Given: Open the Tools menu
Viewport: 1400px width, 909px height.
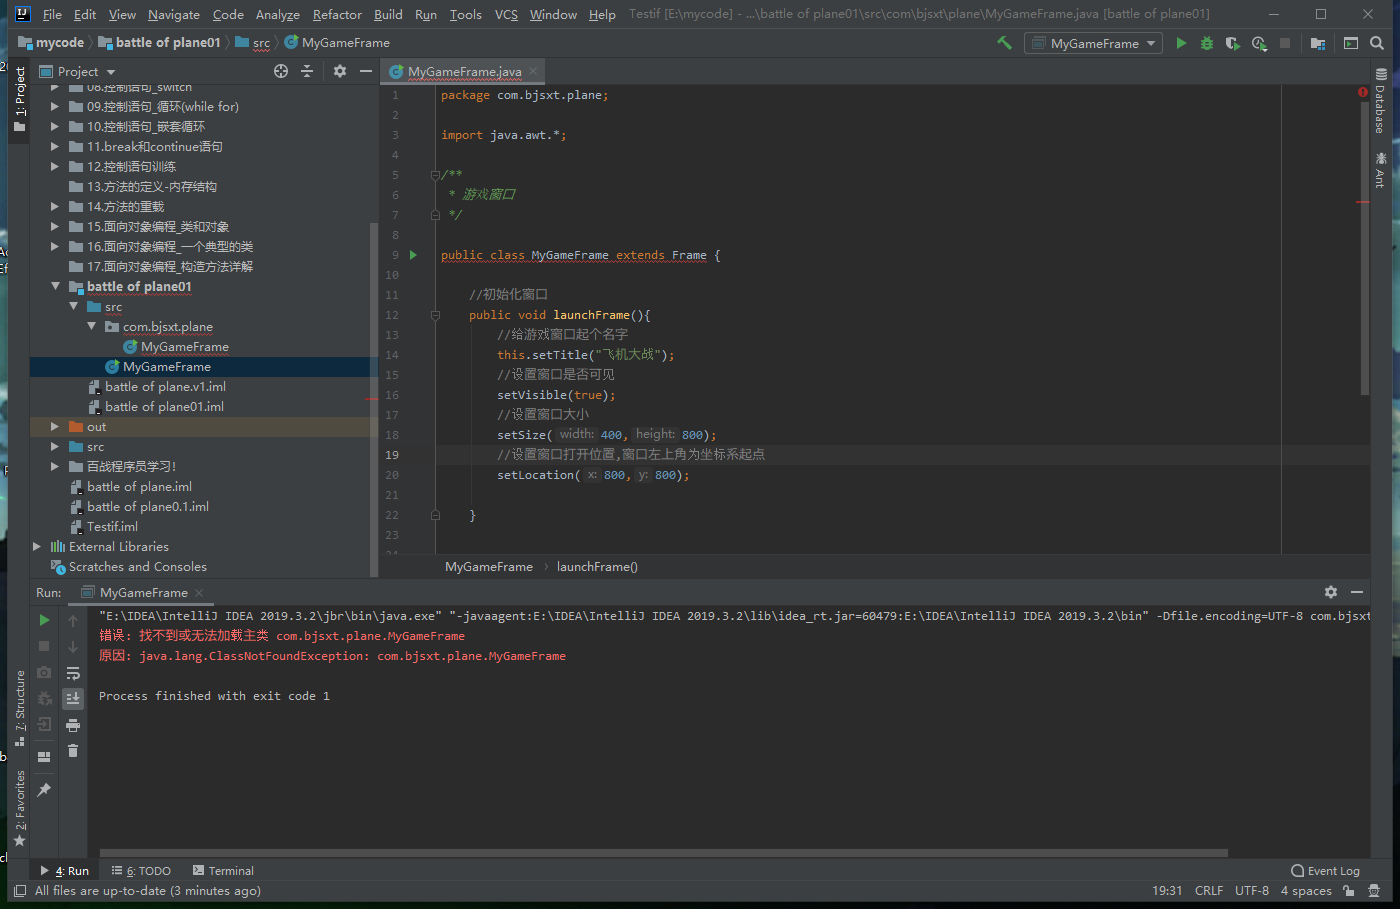Looking at the screenshot, I should coord(465,14).
